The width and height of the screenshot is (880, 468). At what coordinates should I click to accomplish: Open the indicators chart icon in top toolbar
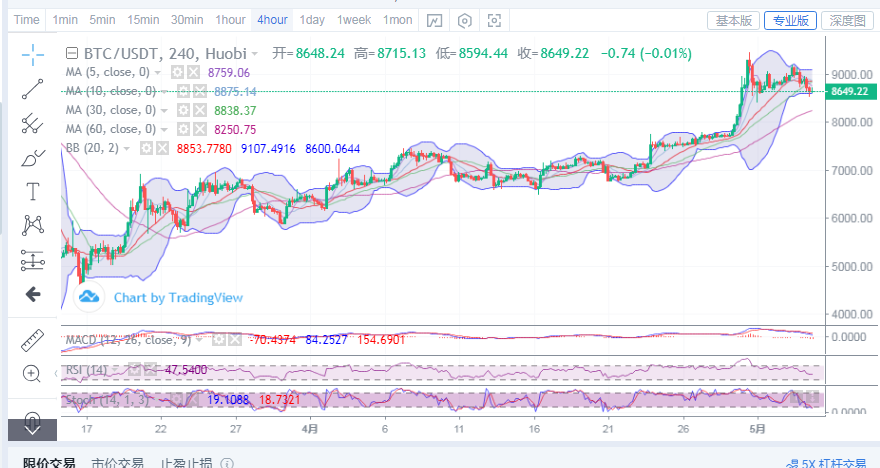[x=434, y=20]
